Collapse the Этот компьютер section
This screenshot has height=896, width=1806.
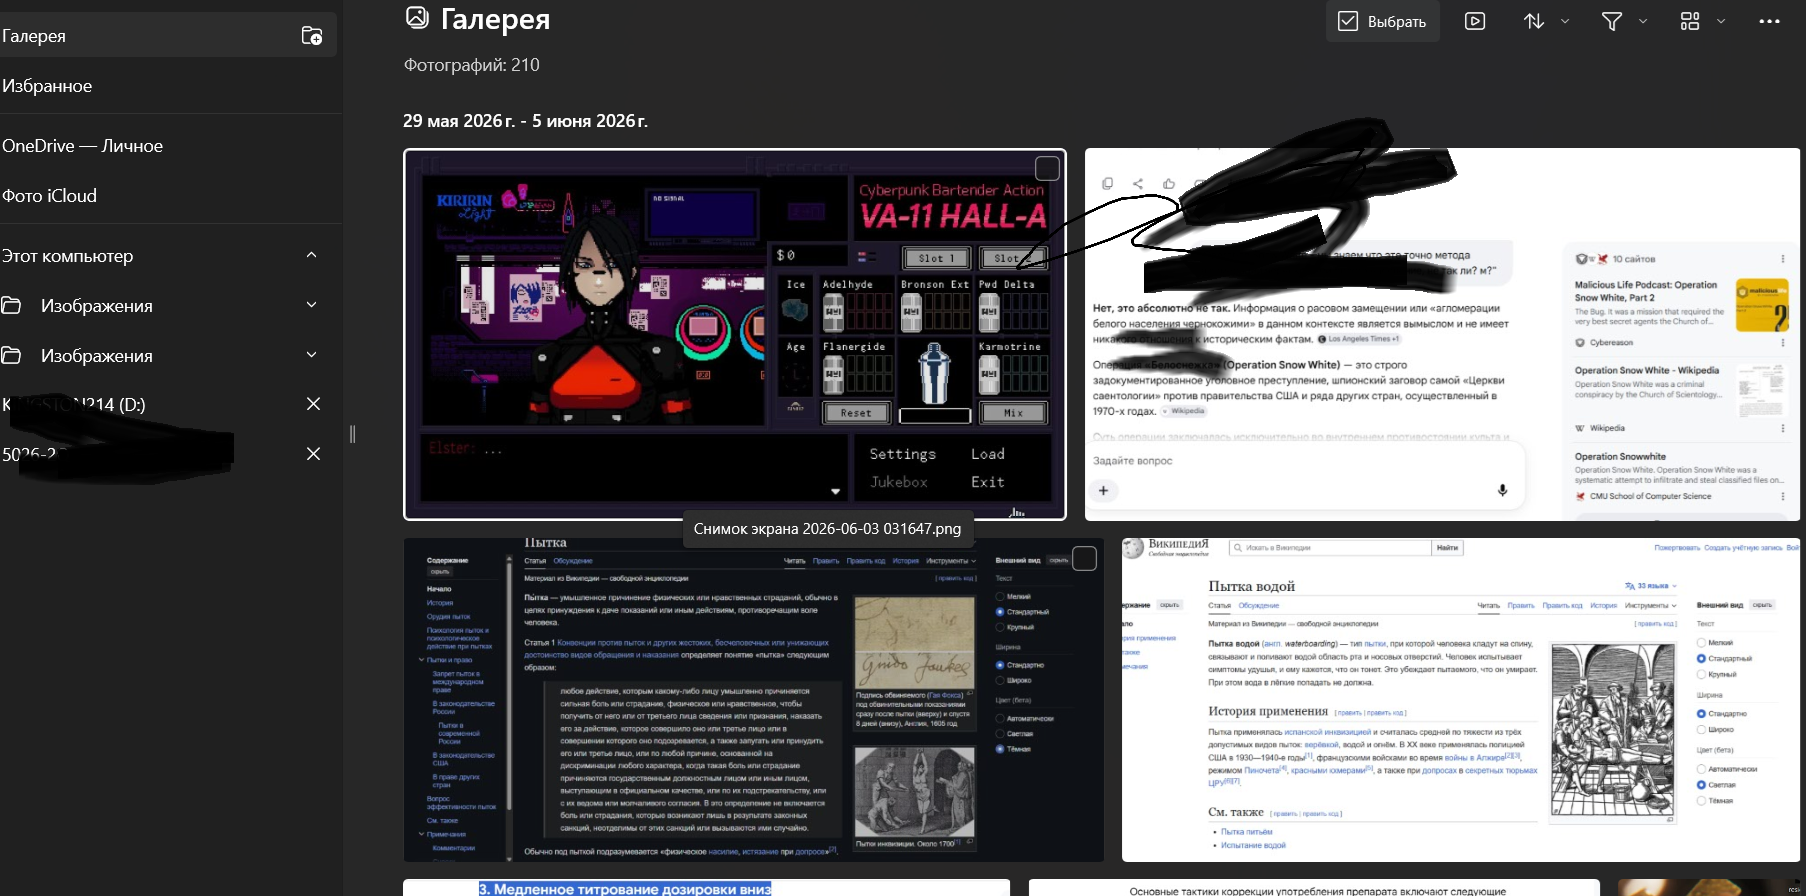[311, 255]
